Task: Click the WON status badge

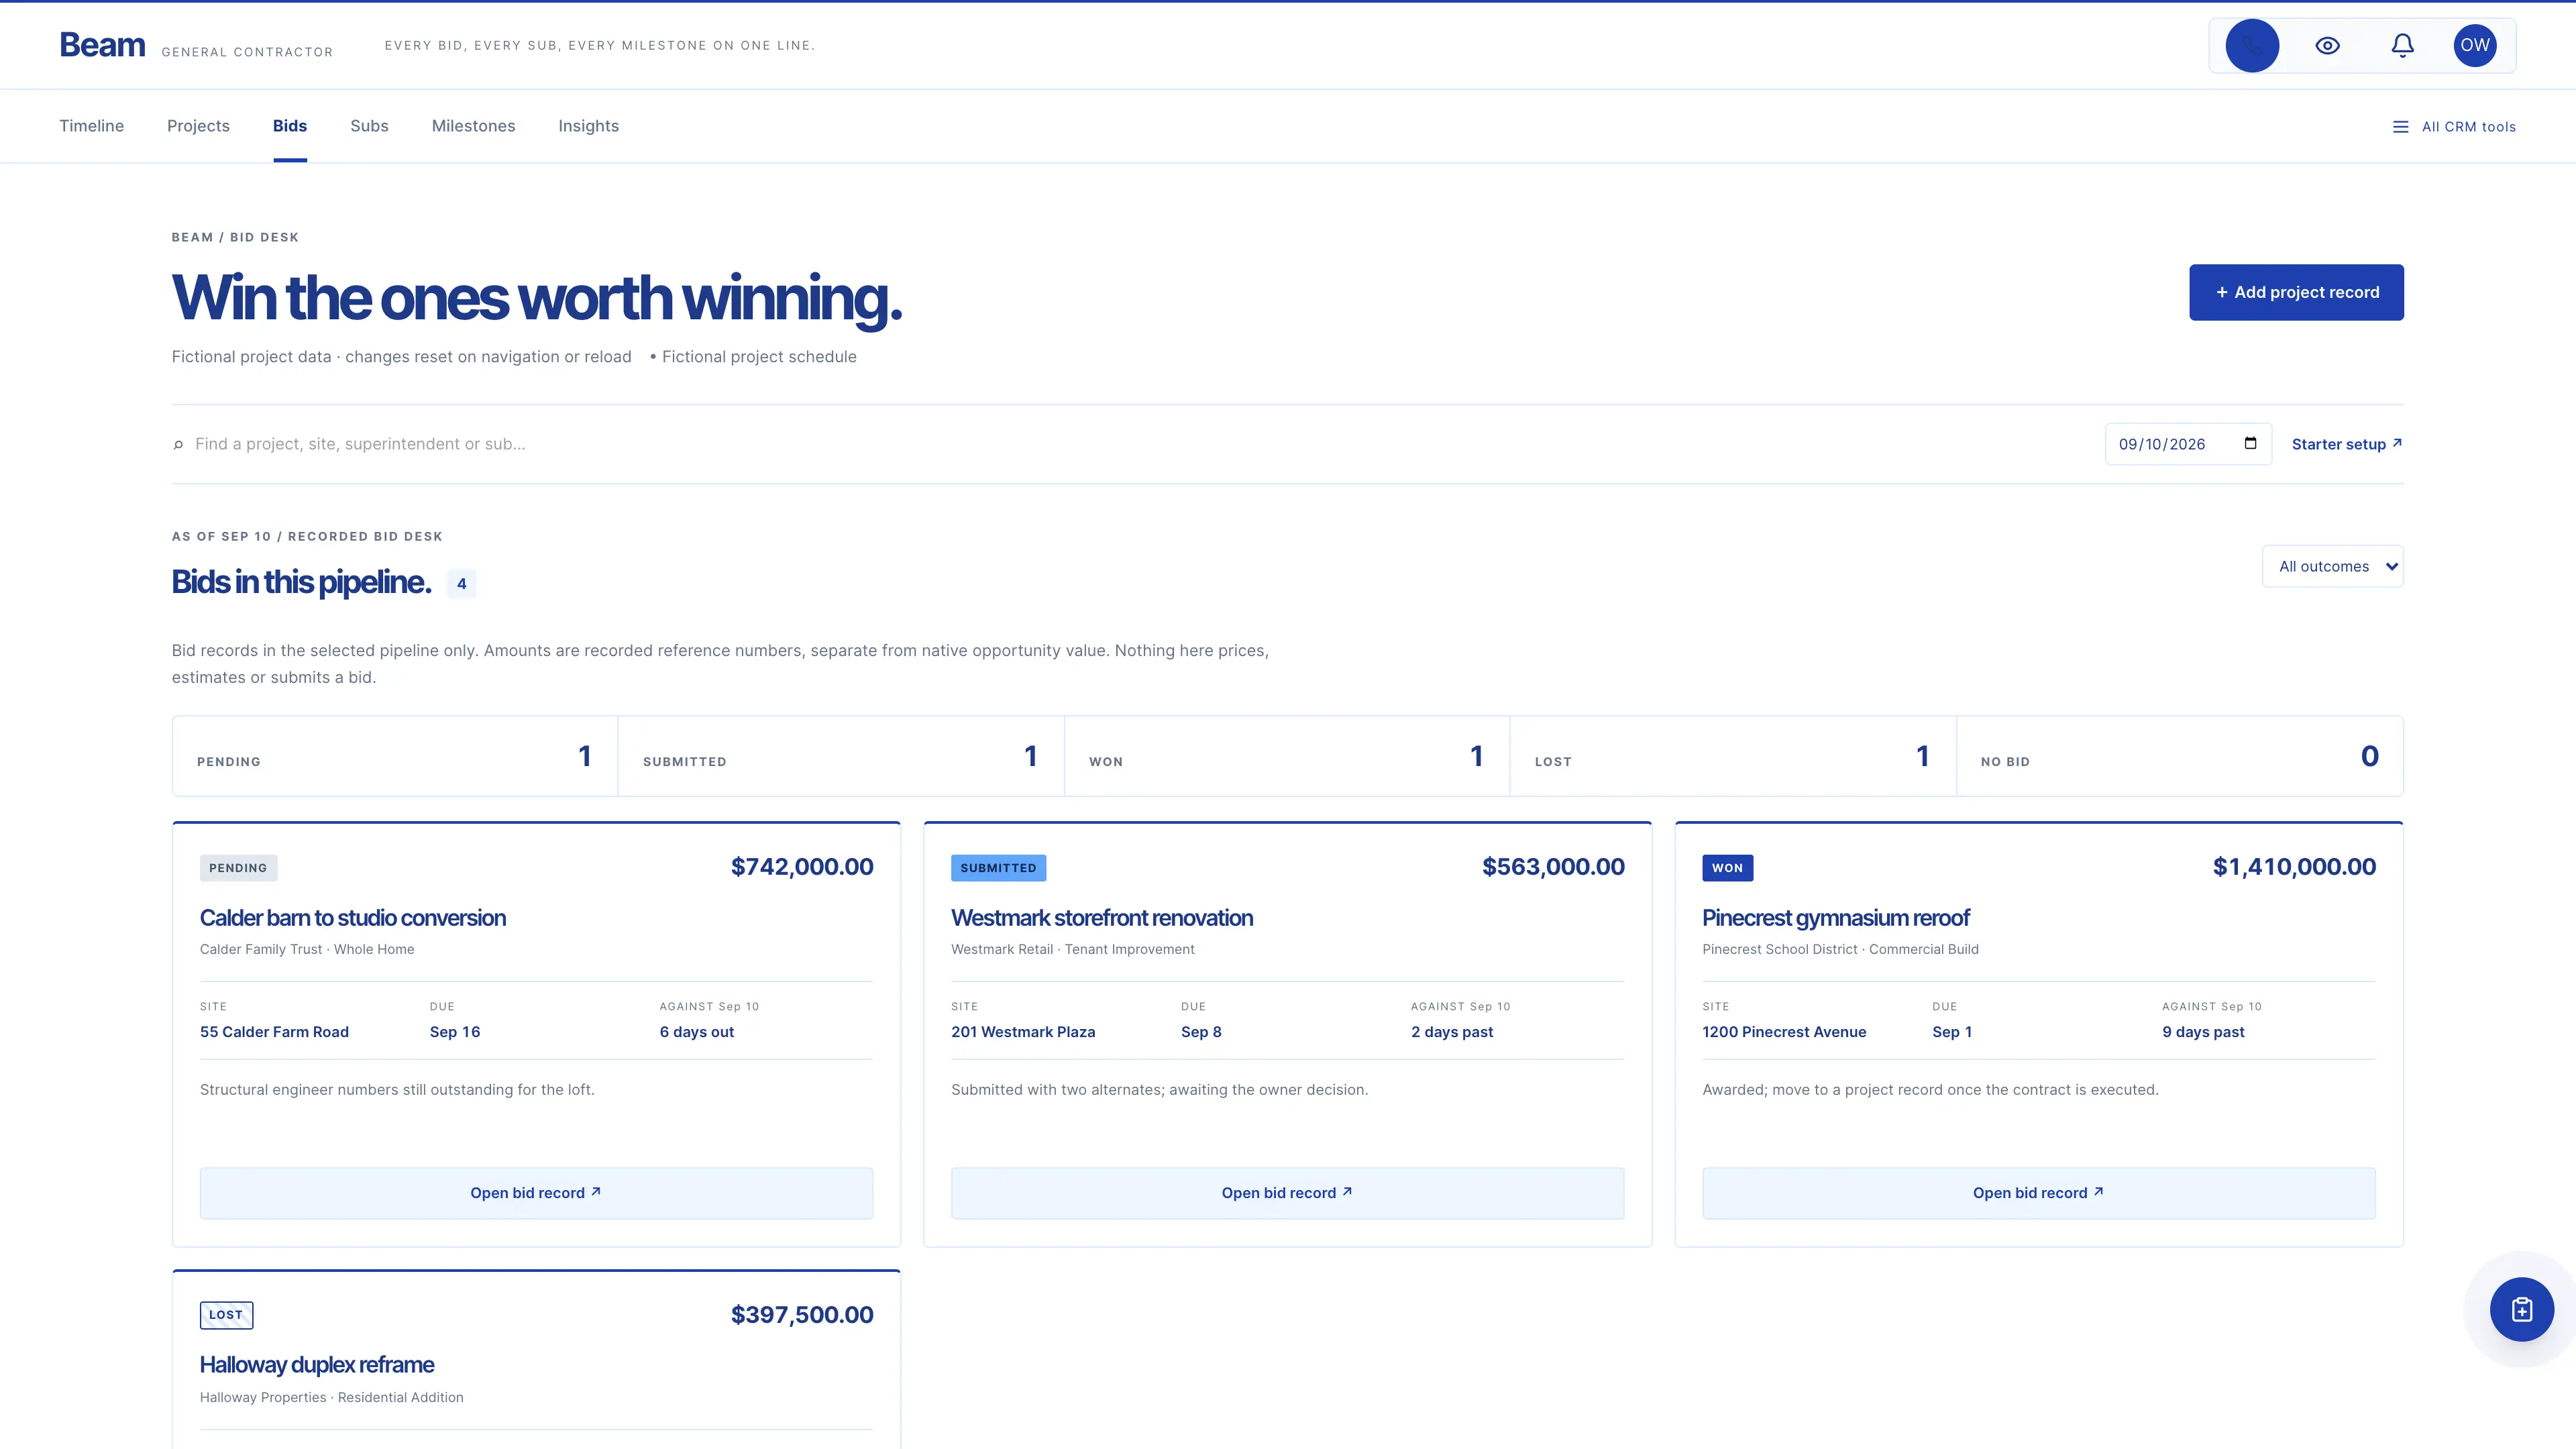Action: pos(1727,868)
